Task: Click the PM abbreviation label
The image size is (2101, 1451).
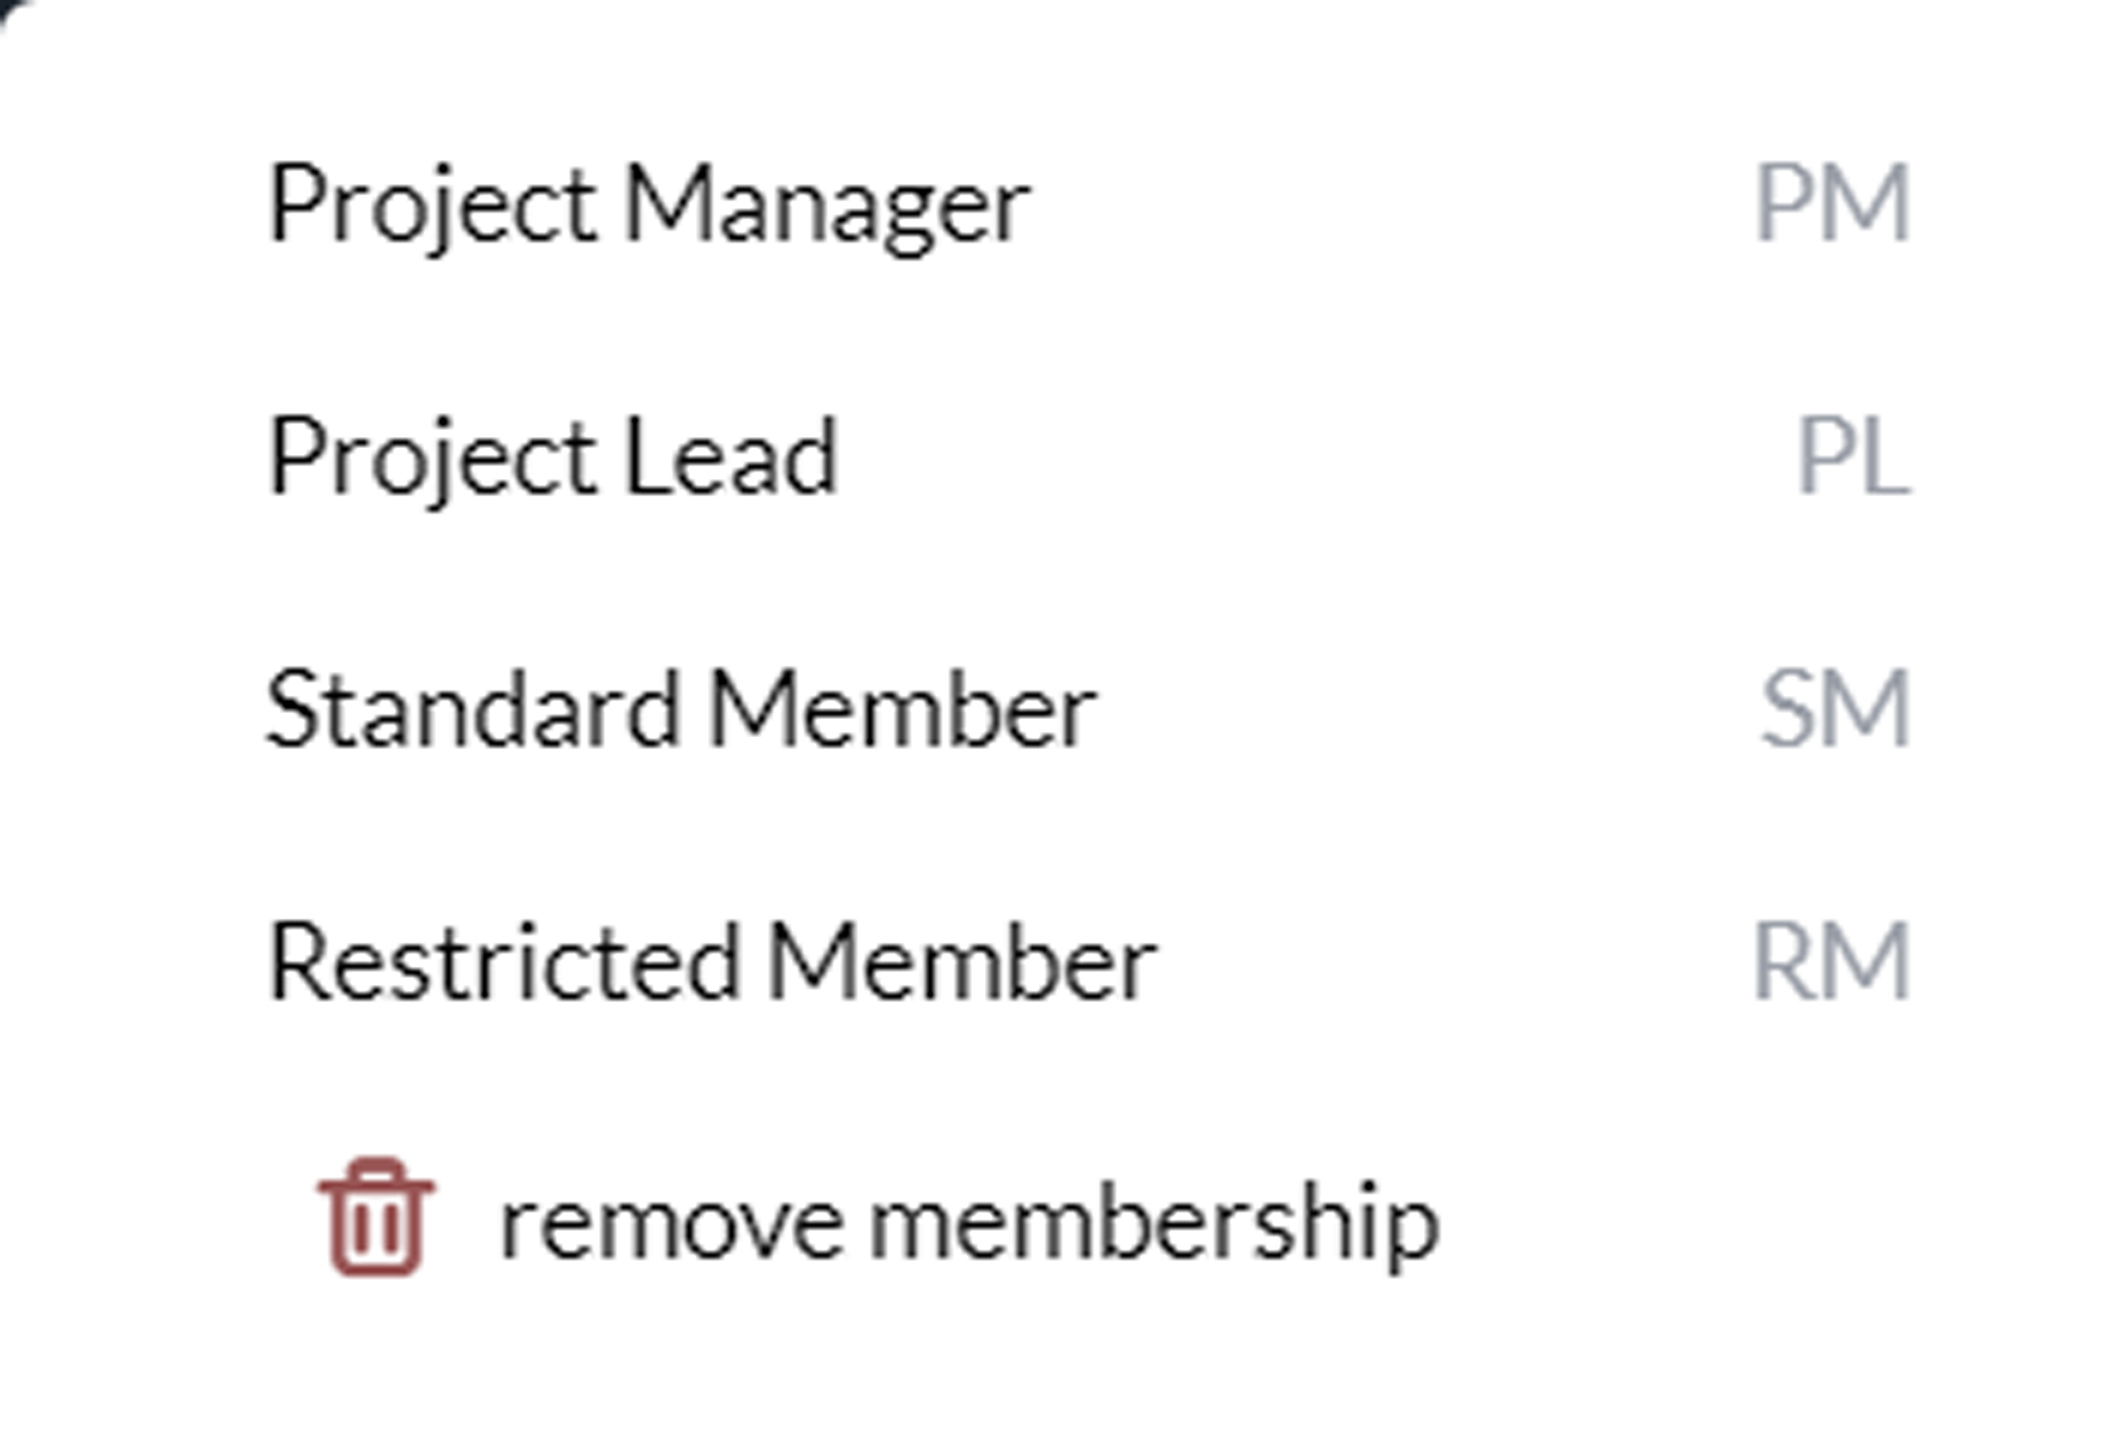Action: tap(1833, 204)
